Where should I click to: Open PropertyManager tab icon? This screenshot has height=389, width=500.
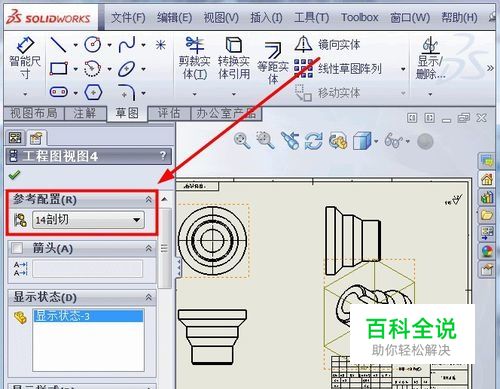click(36, 138)
